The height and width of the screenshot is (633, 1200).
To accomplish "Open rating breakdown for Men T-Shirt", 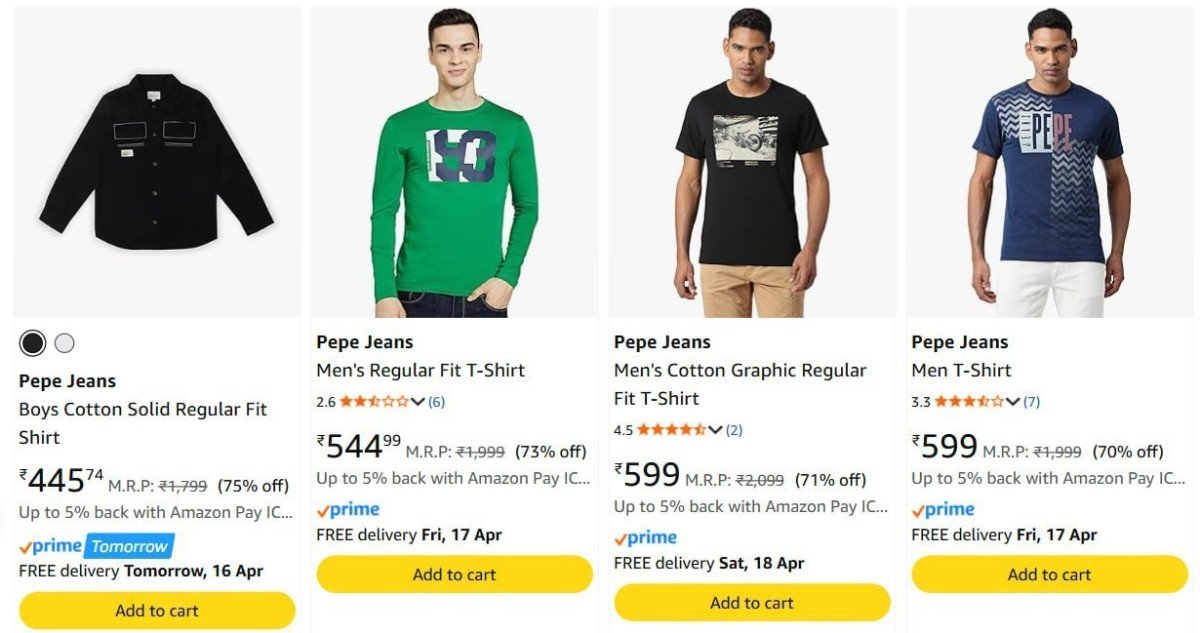I will [1013, 402].
